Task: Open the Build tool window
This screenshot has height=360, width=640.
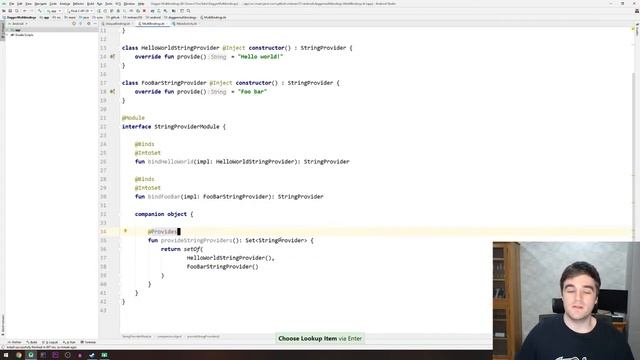Action: (x=32, y=342)
